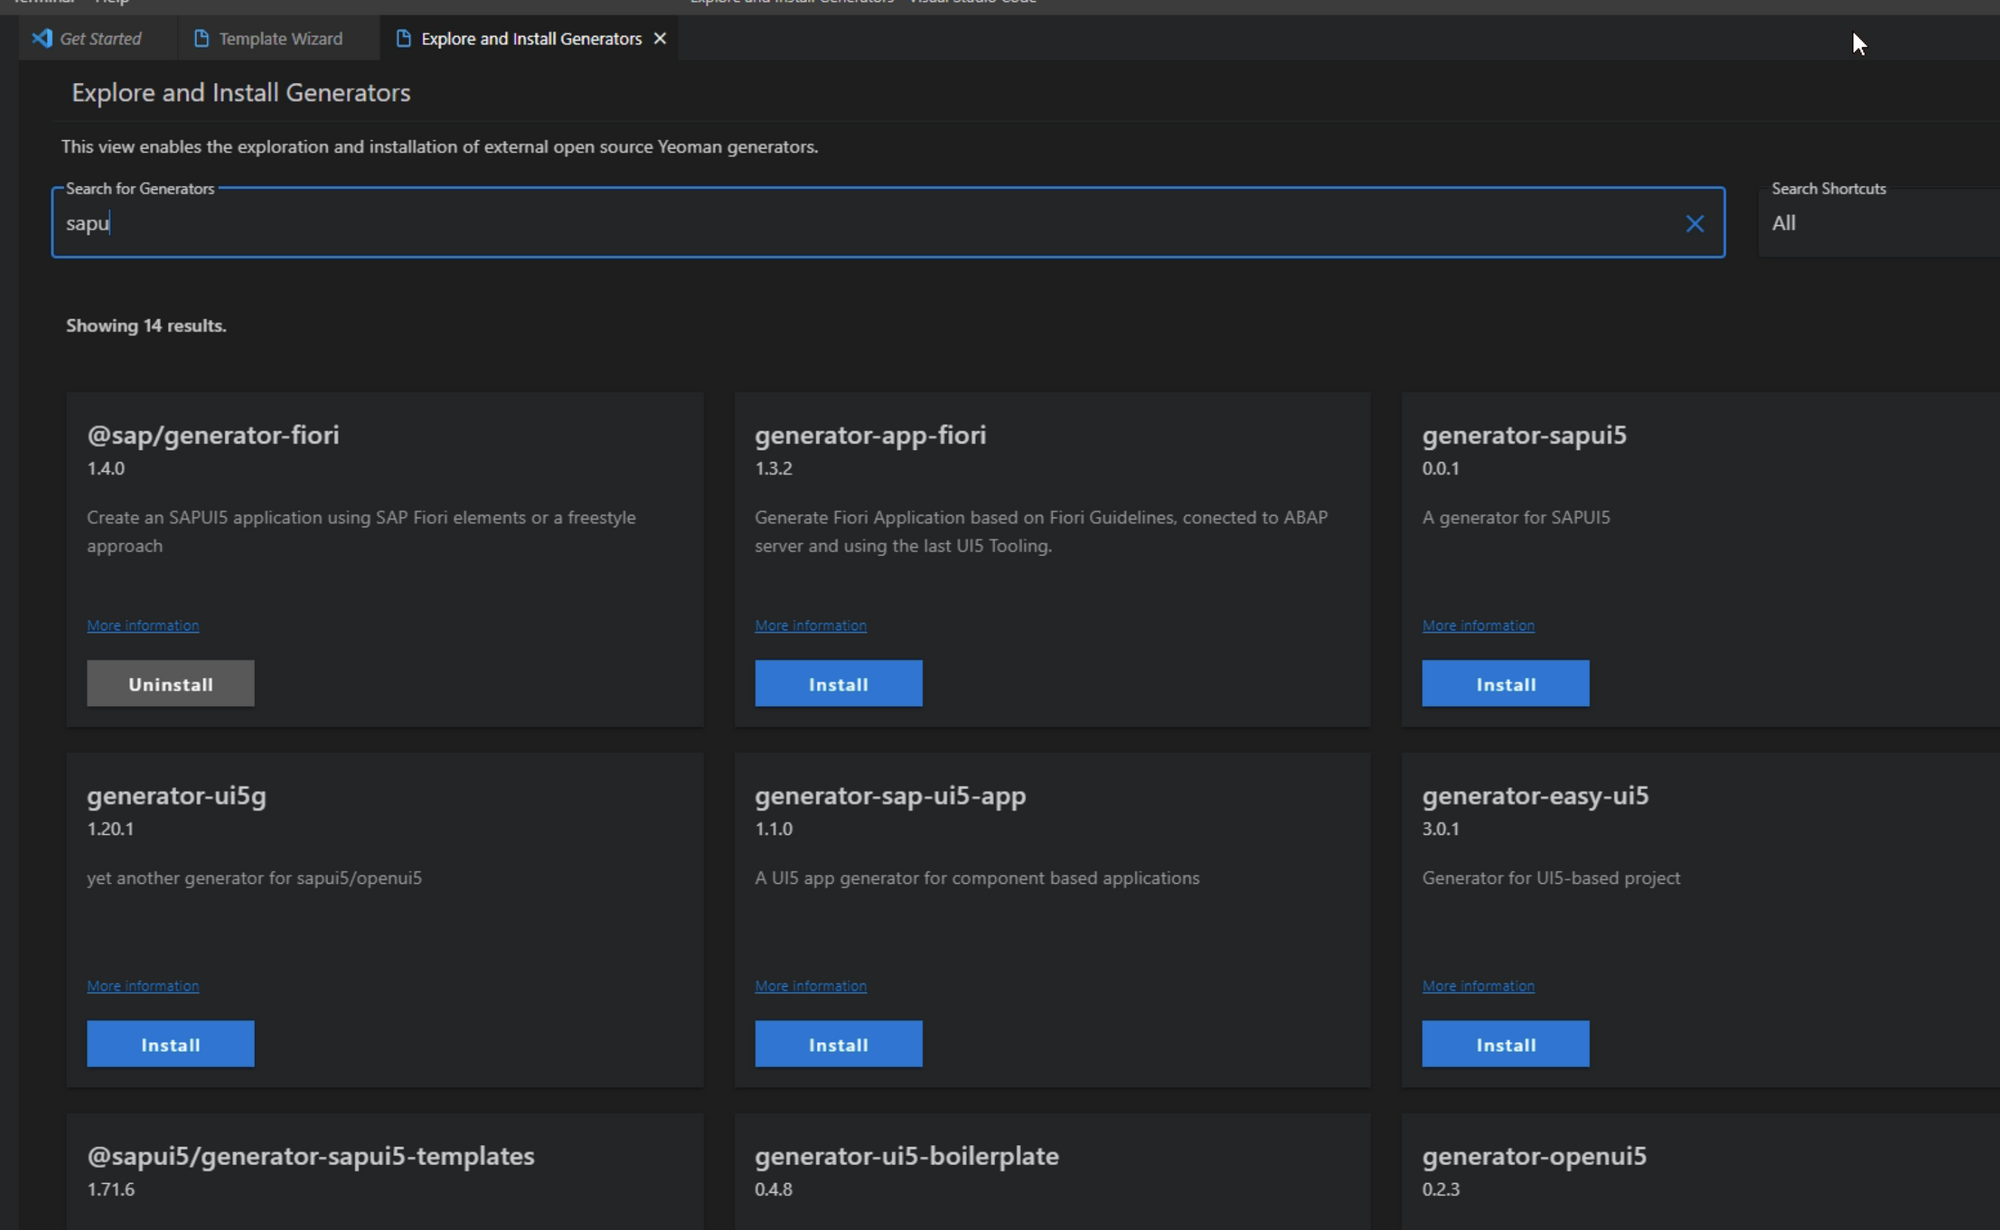Click the generator-sap-ui5-app card title
This screenshot has width=2000, height=1230.
890,796
